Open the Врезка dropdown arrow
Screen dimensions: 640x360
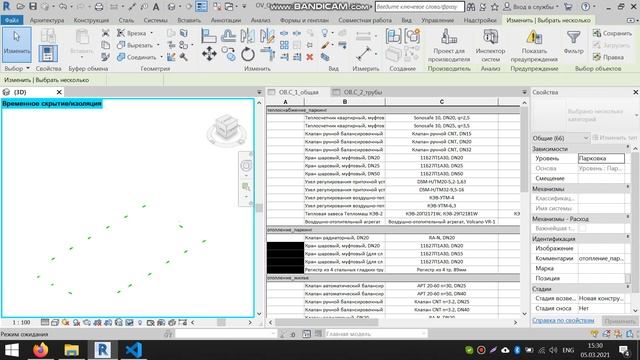coord(152,33)
